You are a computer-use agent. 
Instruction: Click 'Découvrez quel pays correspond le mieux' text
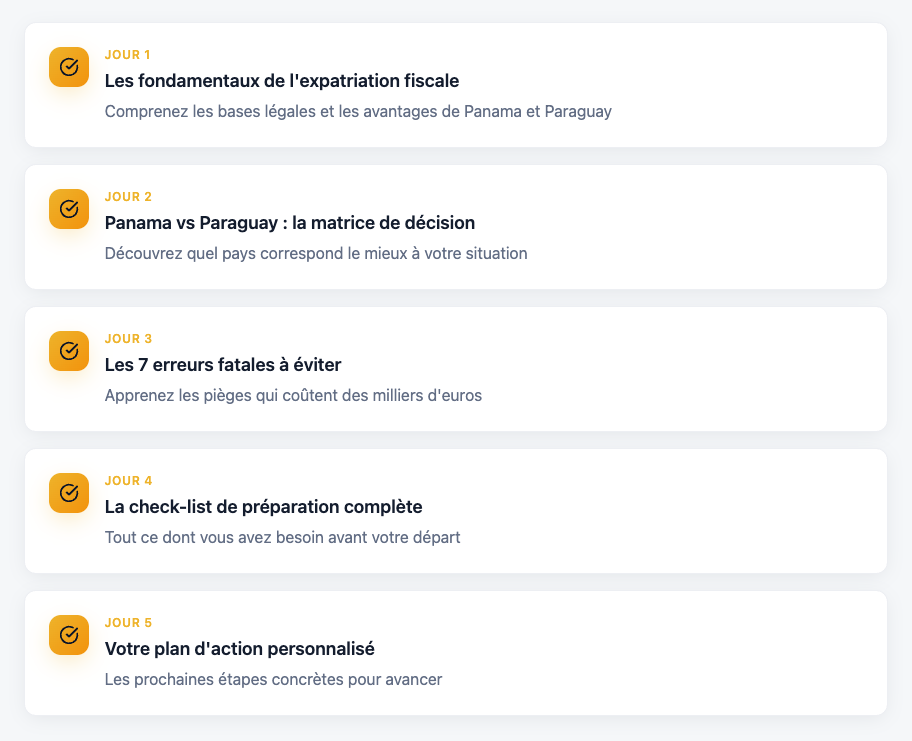coord(315,253)
